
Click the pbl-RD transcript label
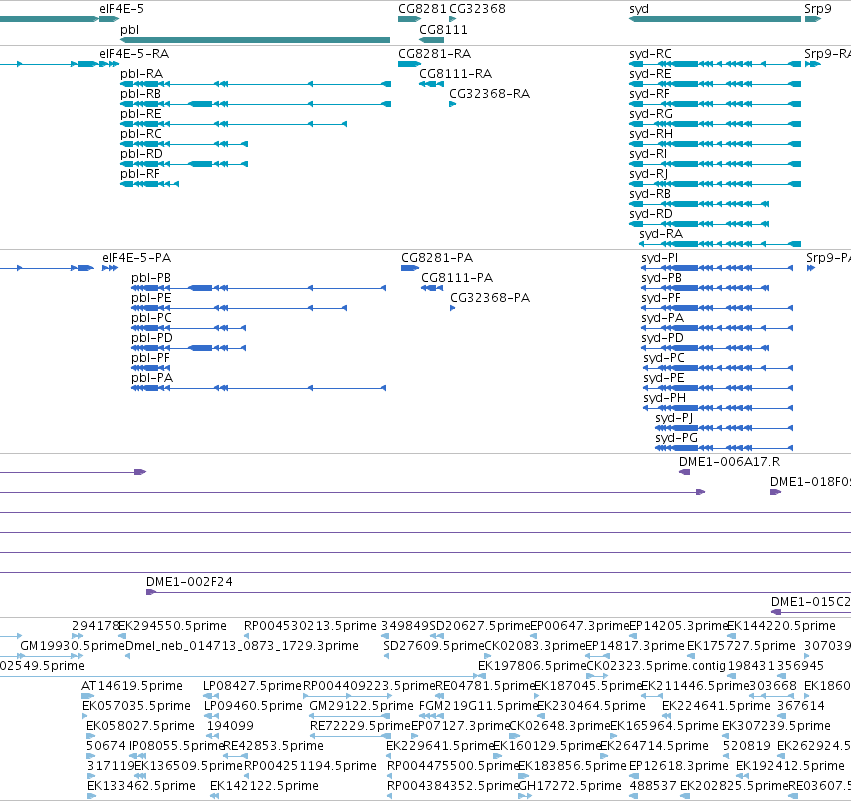click(141, 154)
